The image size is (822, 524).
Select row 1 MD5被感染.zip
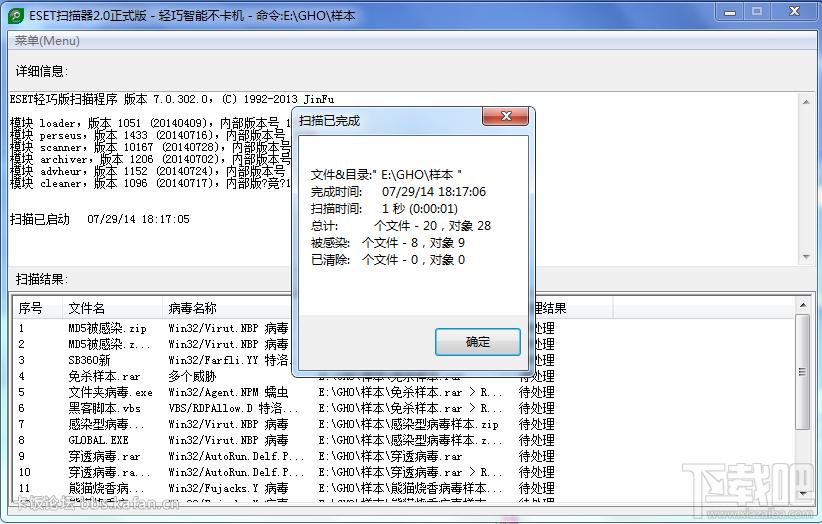tap(107, 329)
